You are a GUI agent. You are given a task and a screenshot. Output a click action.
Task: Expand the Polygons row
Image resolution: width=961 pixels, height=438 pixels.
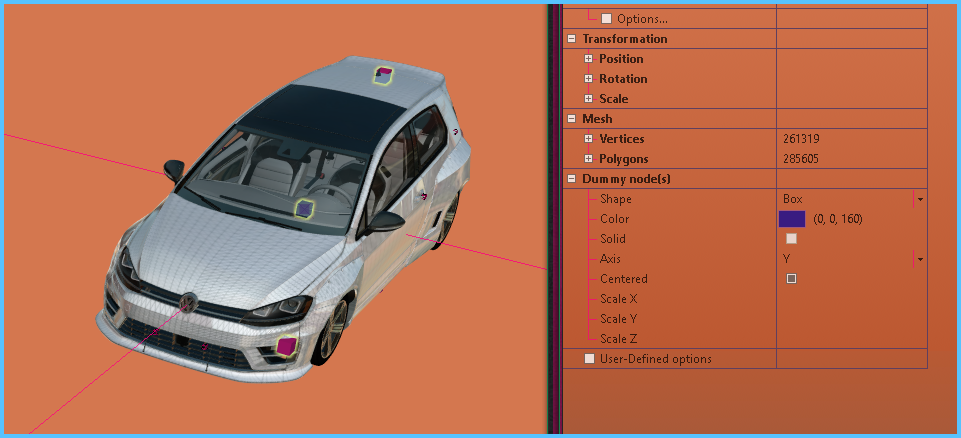(589, 159)
